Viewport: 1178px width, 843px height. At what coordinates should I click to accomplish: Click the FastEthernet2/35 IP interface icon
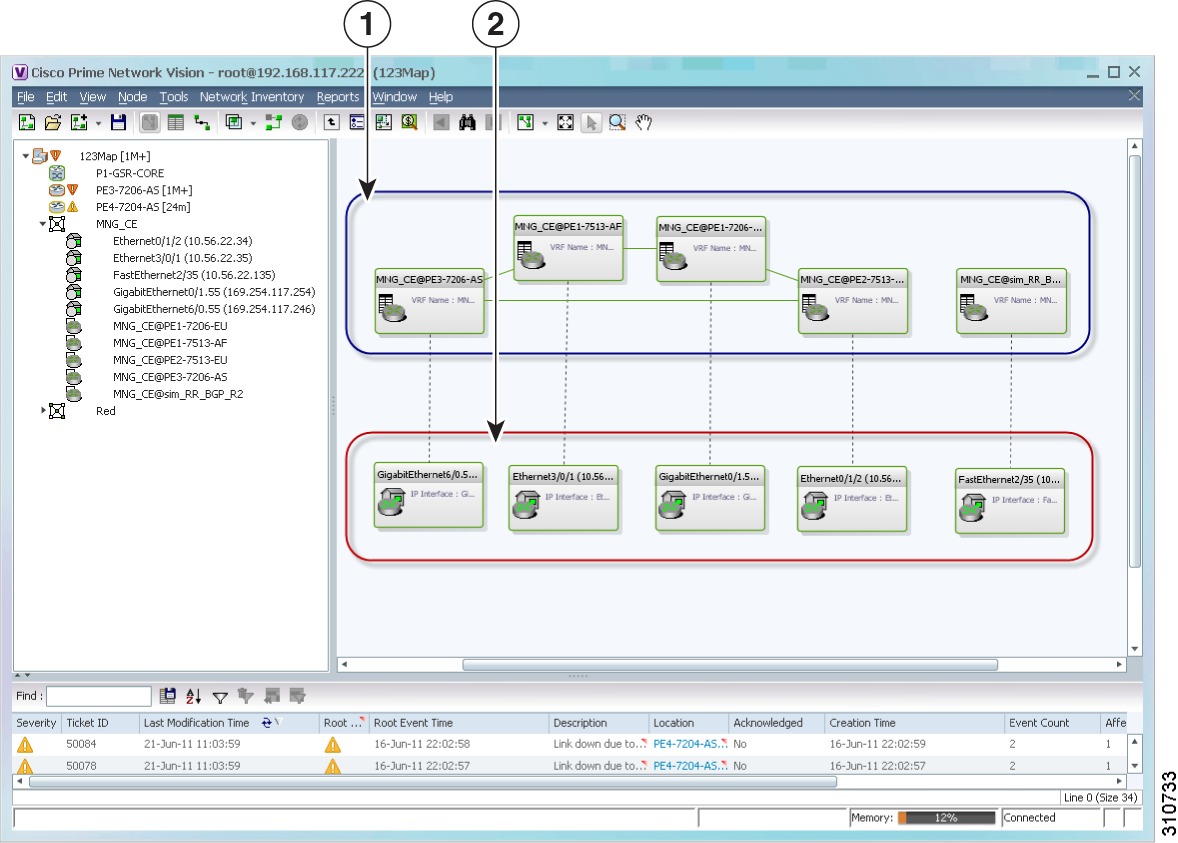tap(972, 508)
